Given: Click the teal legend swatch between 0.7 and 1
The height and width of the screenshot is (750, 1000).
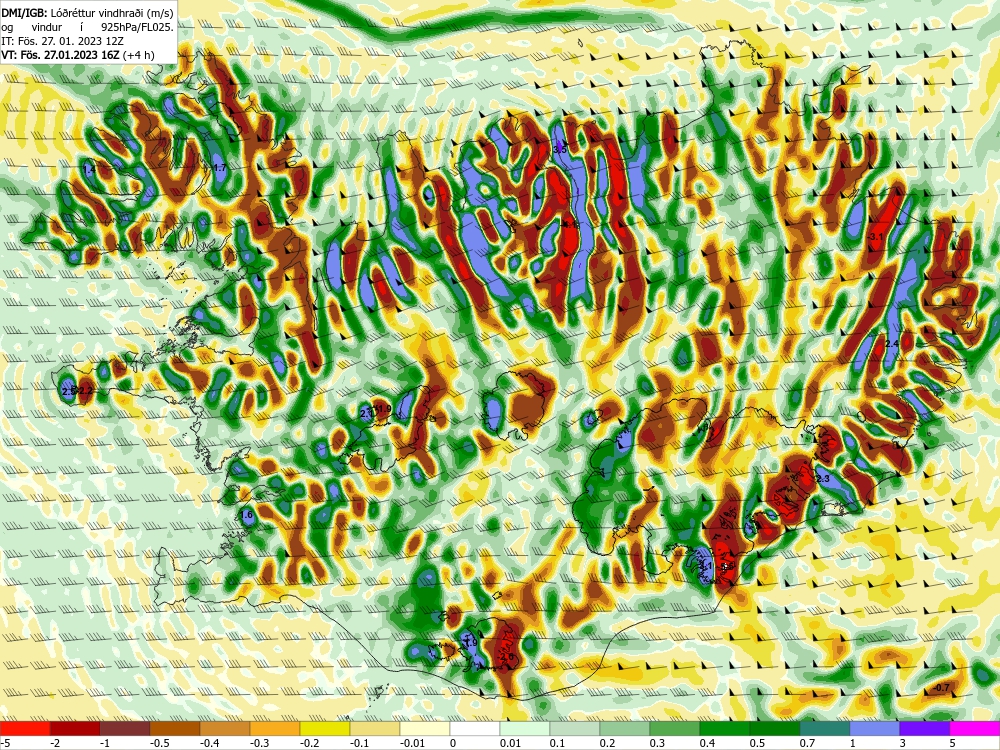Looking at the screenshot, I should [x=825, y=728].
